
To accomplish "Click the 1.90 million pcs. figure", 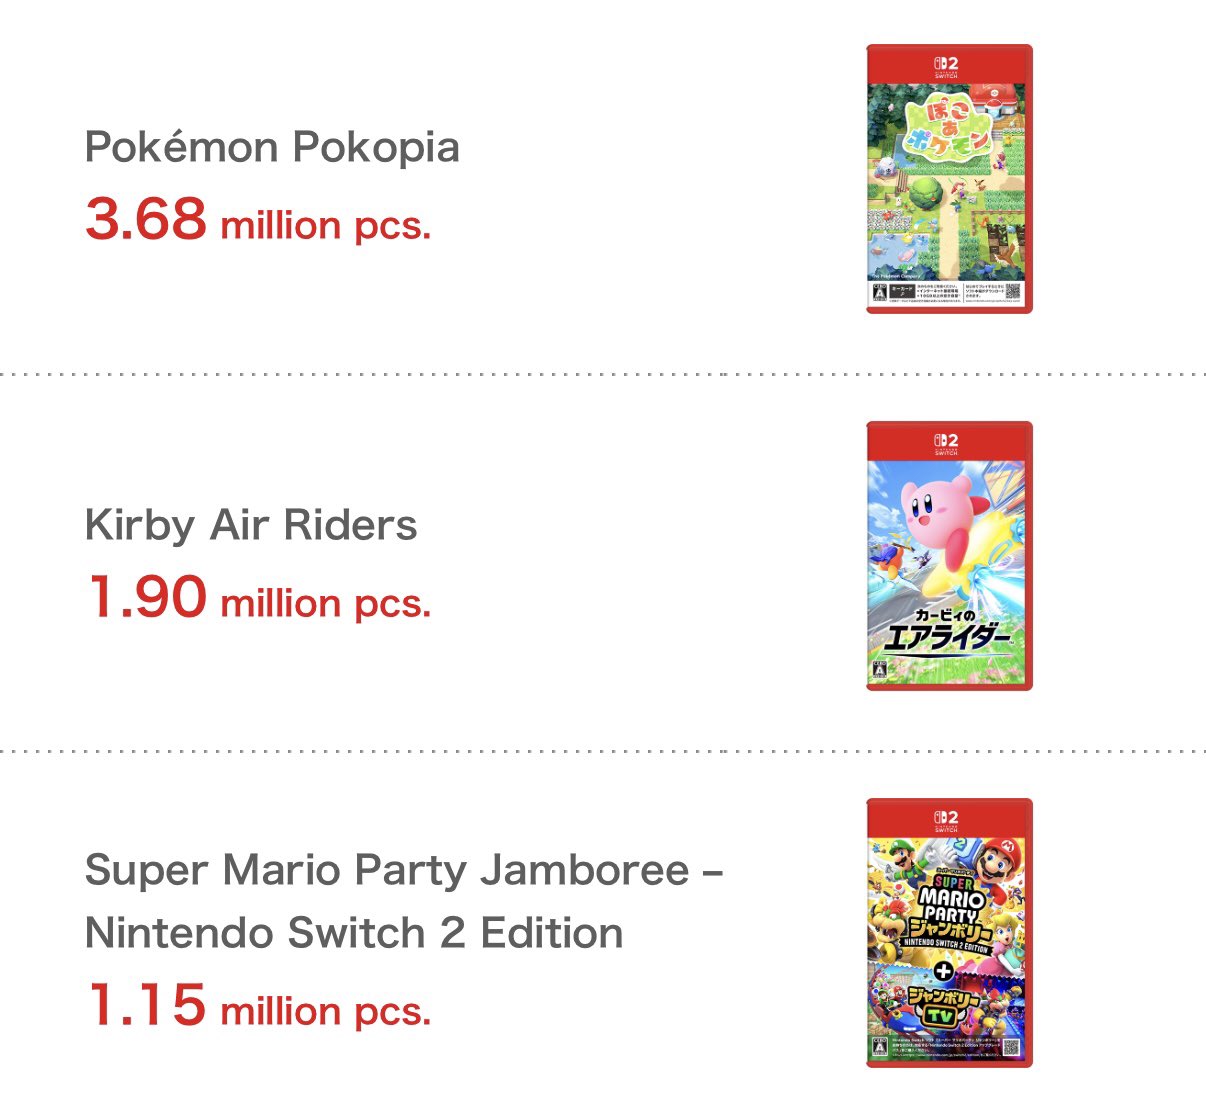I will pyautogui.click(x=258, y=597).
